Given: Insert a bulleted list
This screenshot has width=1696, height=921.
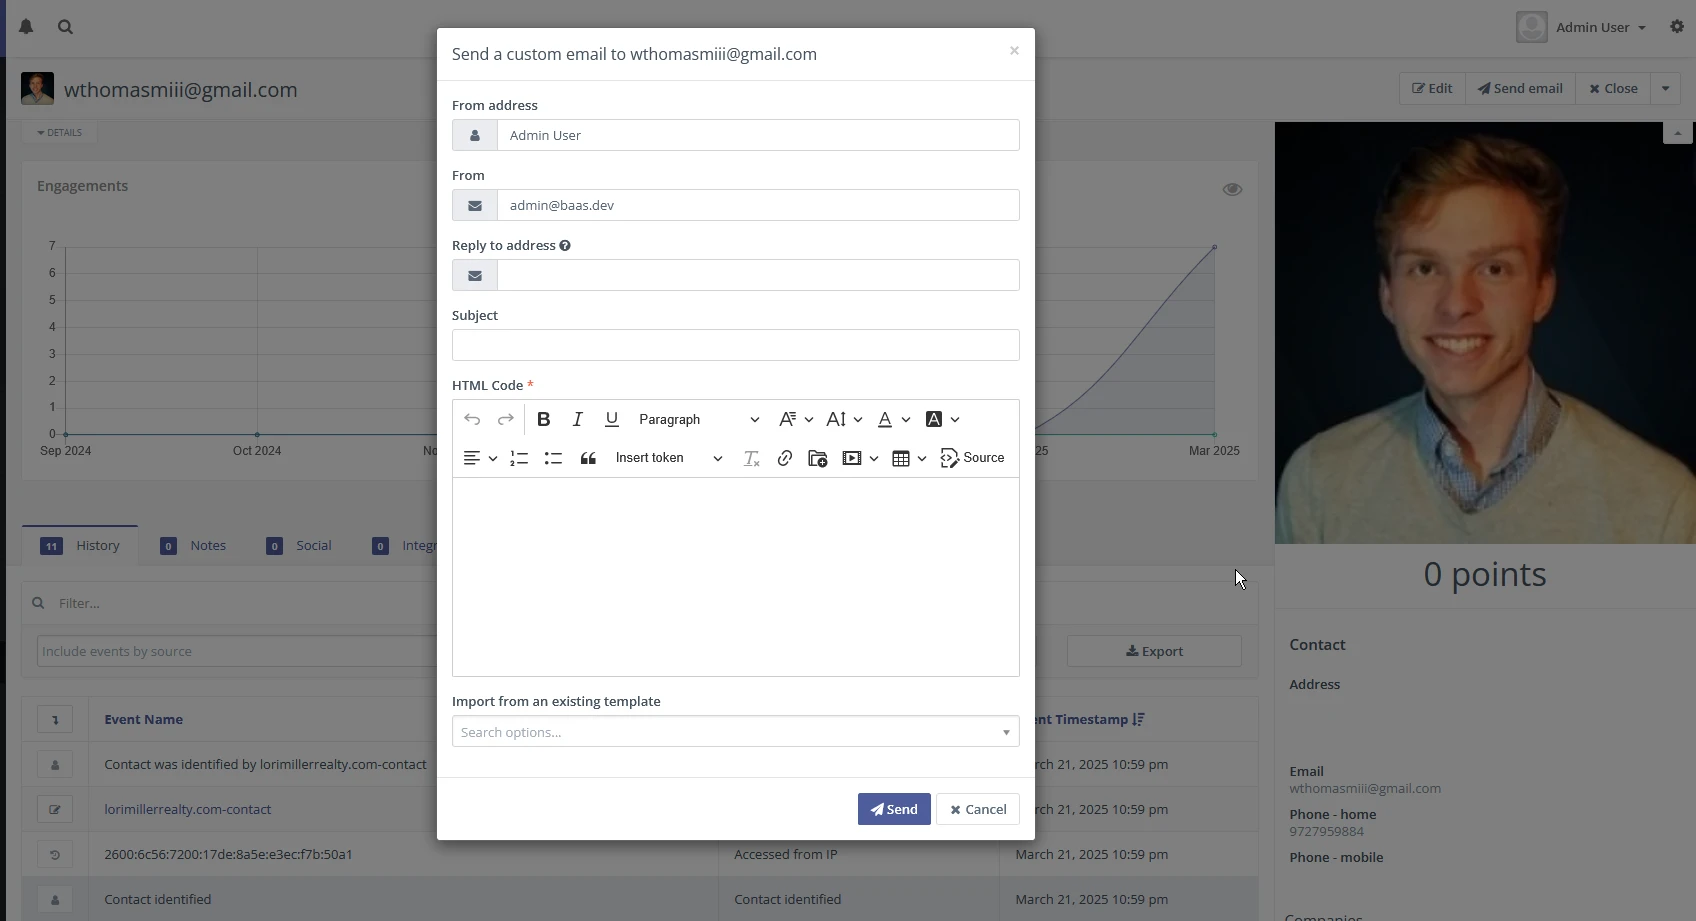Looking at the screenshot, I should (553, 458).
